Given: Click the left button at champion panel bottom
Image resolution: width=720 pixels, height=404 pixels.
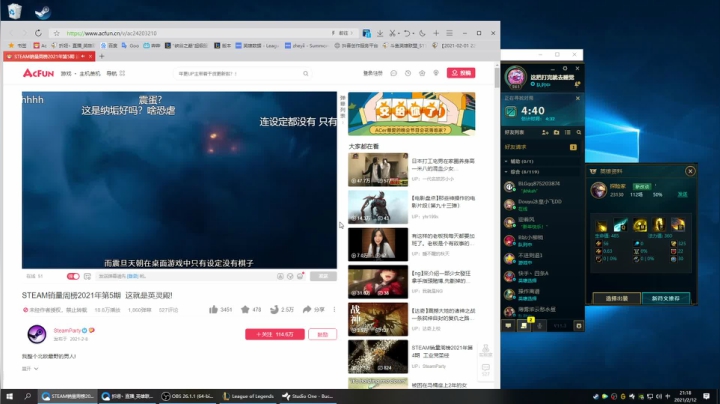Looking at the screenshot, I should tap(616, 298).
